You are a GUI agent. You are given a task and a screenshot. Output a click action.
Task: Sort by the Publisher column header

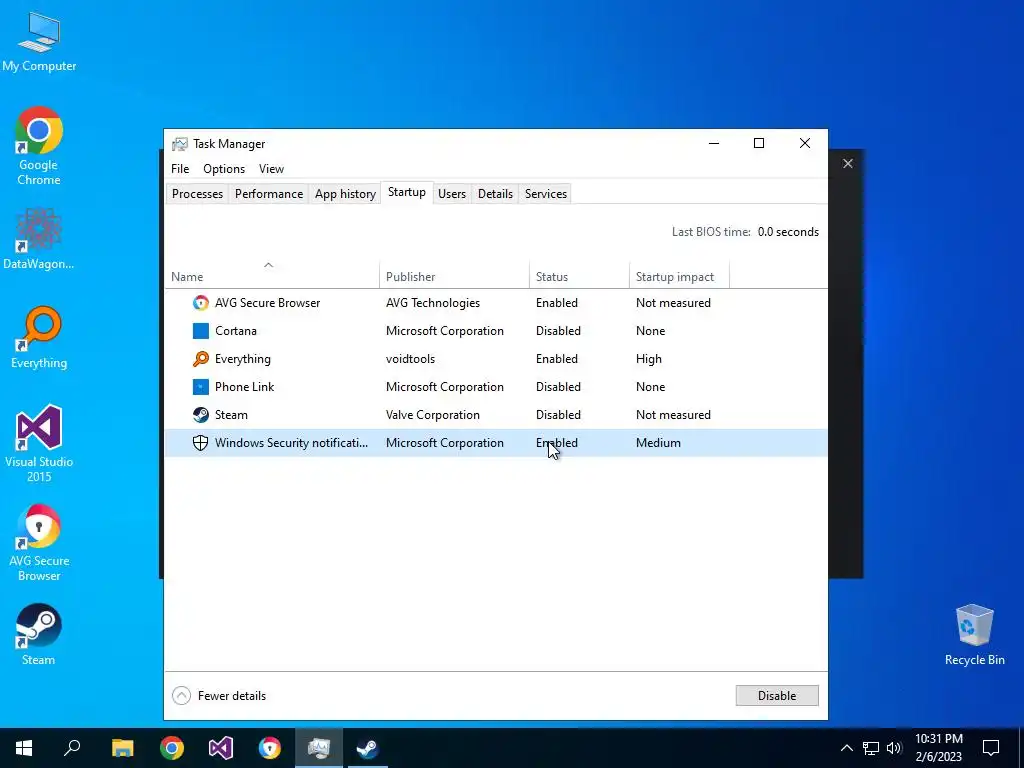tap(455, 273)
